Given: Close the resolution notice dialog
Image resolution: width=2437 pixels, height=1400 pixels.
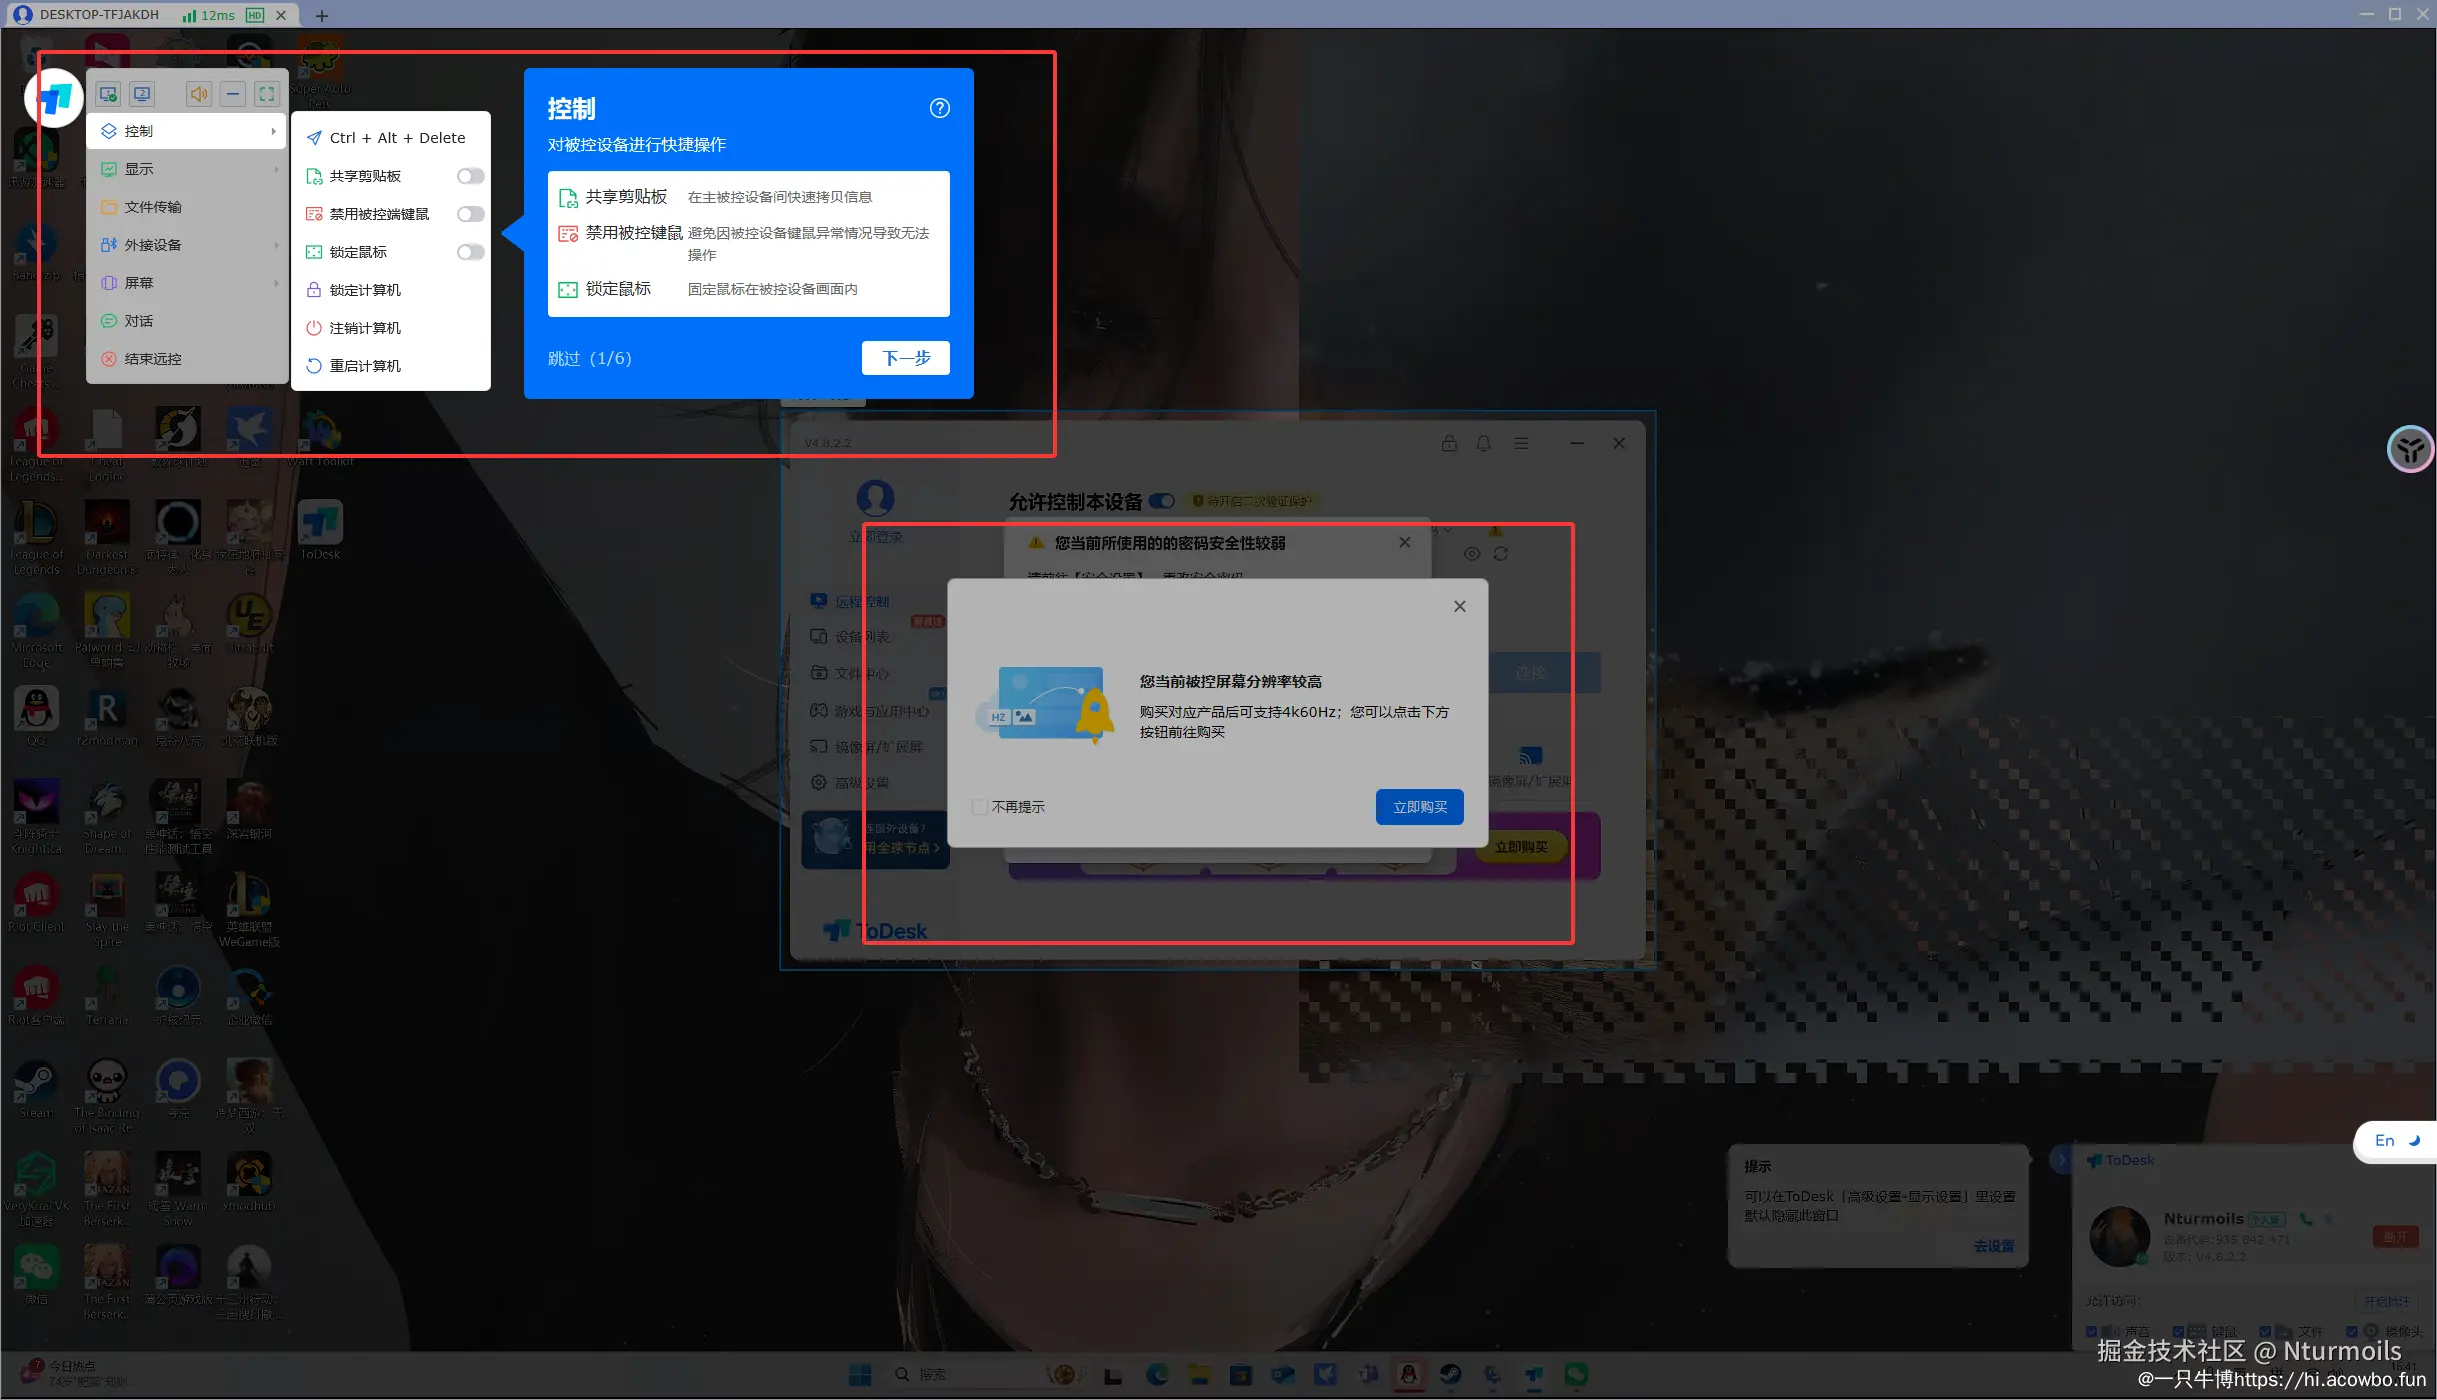Looking at the screenshot, I should tap(1459, 606).
